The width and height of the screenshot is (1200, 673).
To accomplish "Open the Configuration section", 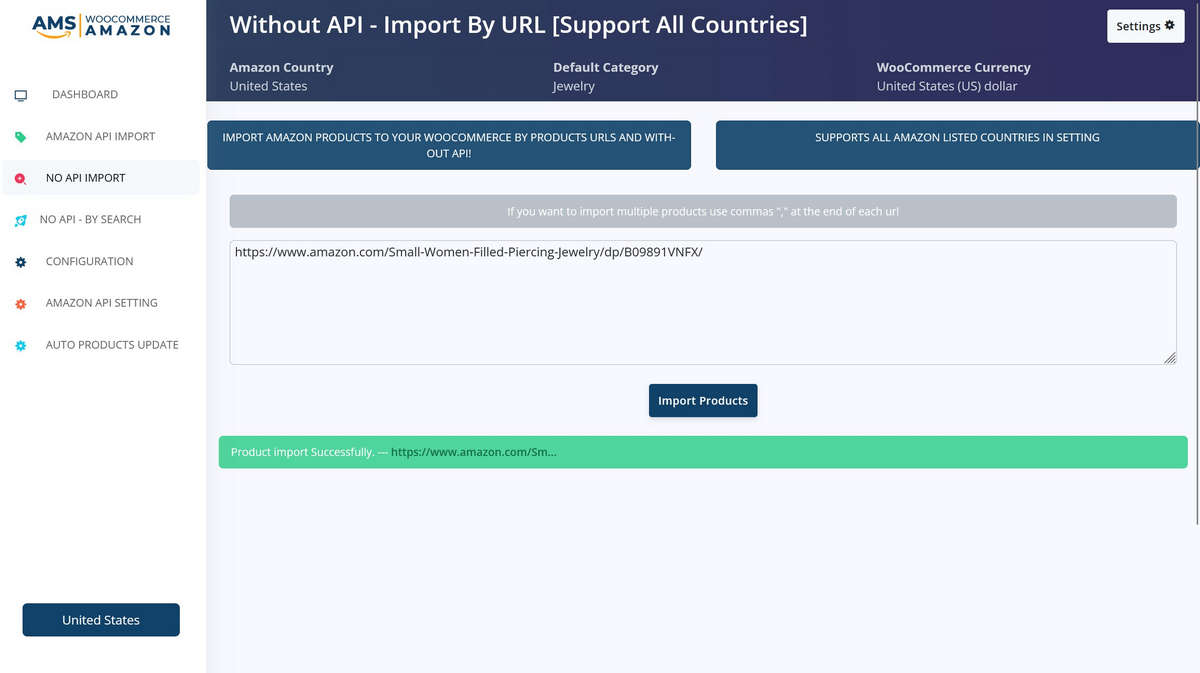I will [89, 261].
